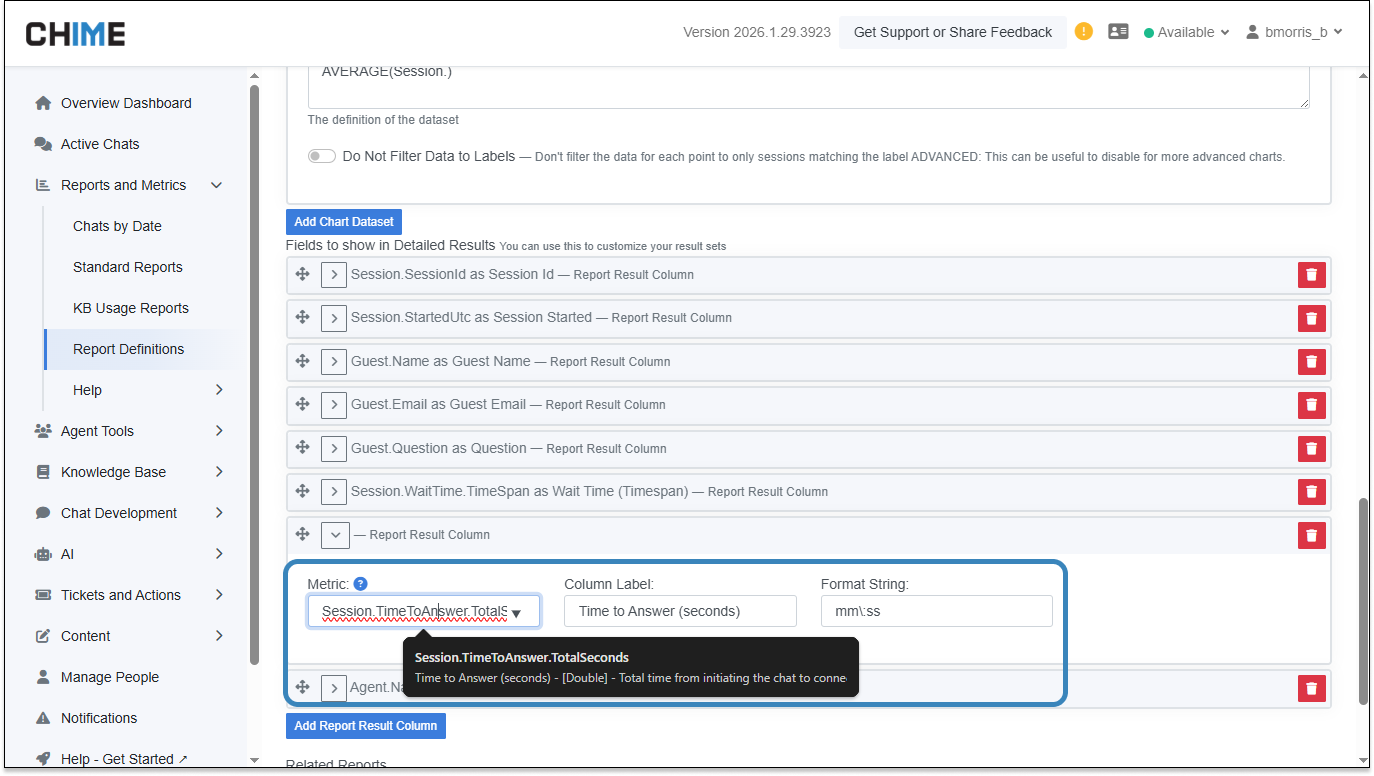The height and width of the screenshot is (776, 1374).
Task: Delete the Guest.Email result column
Action: 1311,405
